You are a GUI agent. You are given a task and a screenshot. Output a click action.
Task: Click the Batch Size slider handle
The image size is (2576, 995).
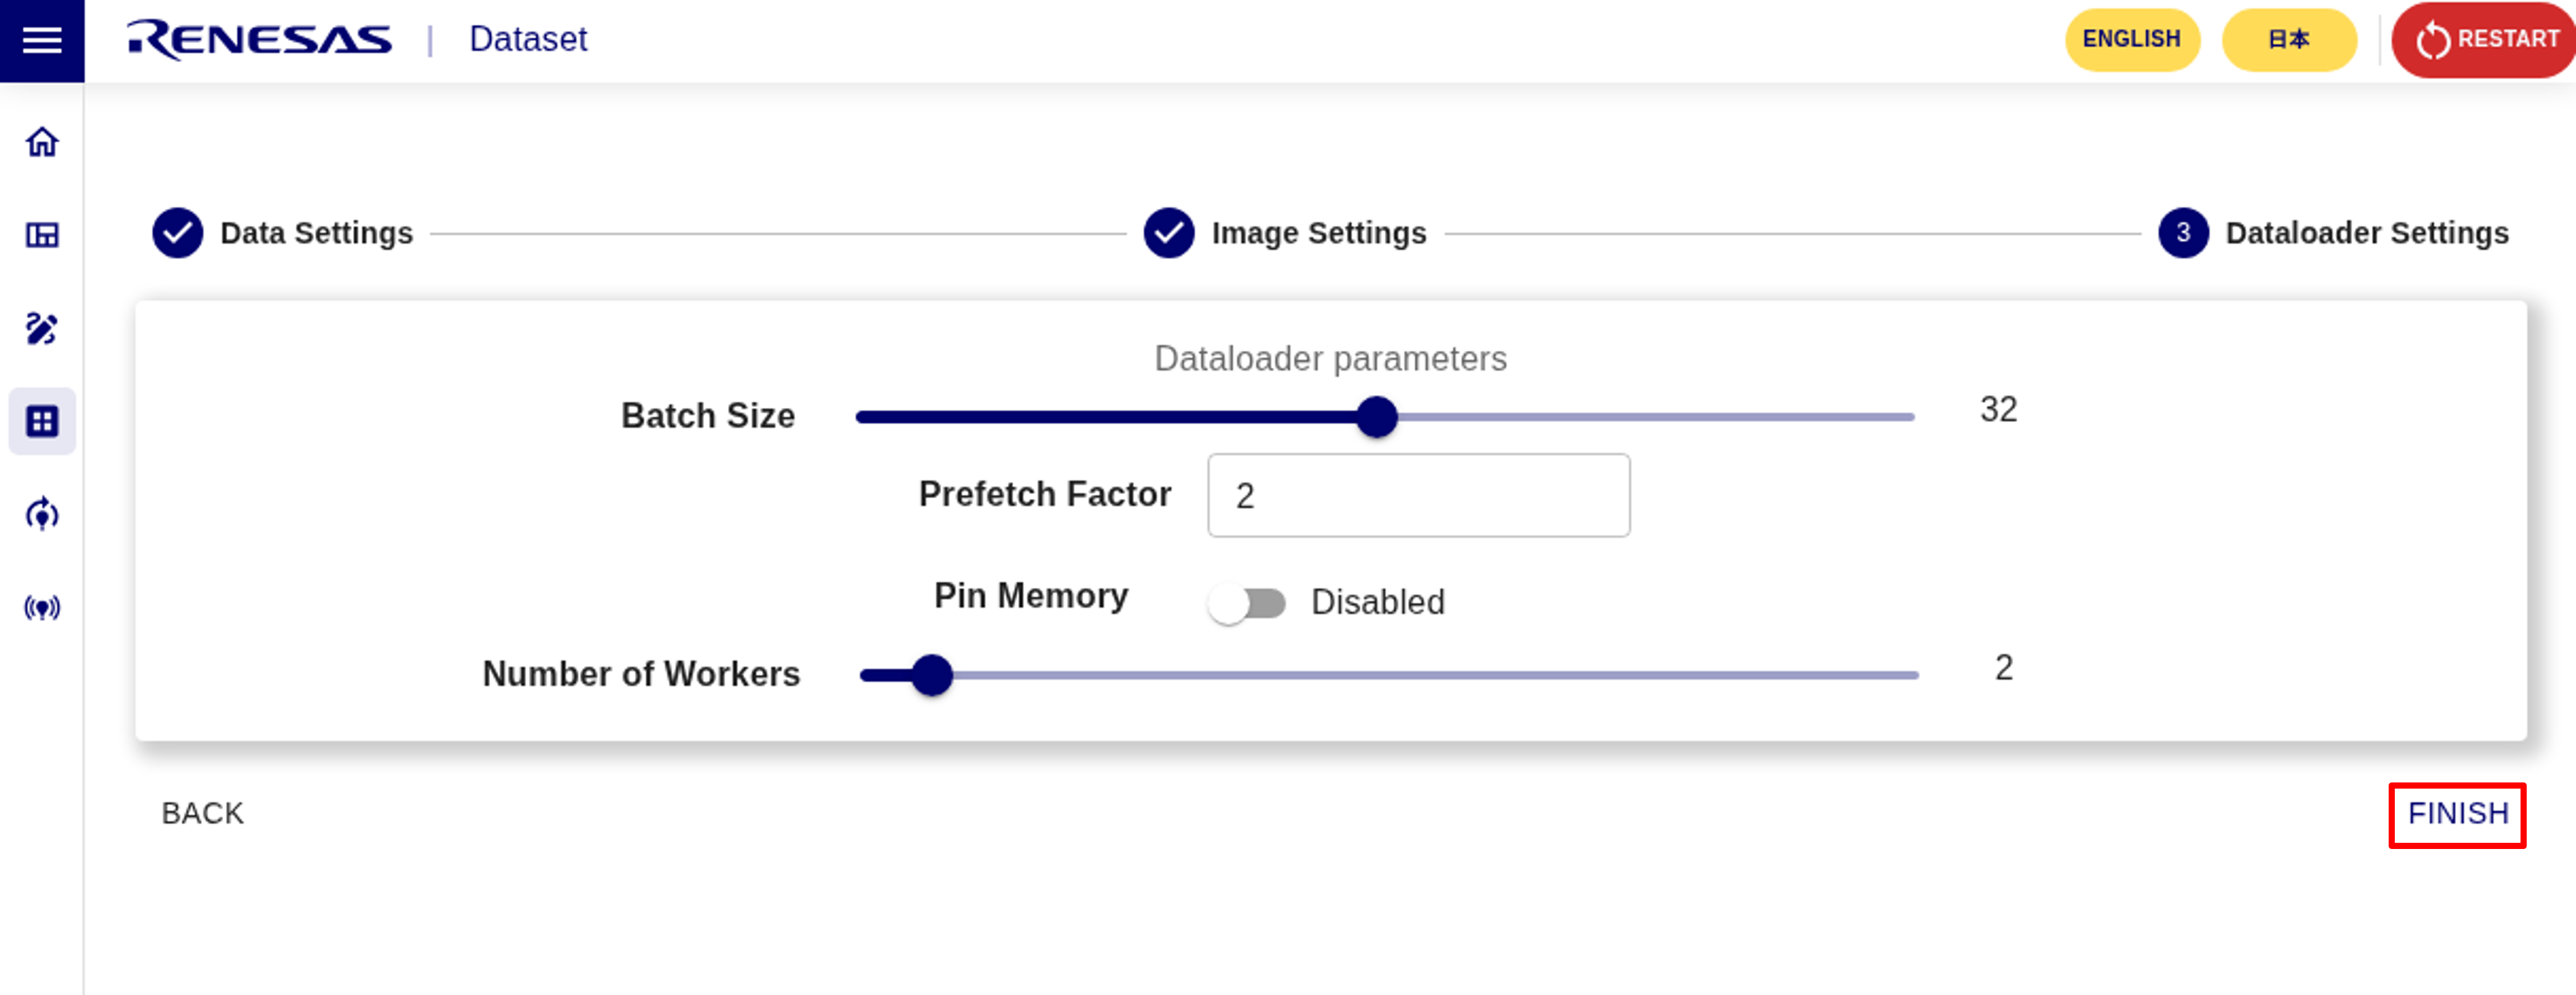(1376, 417)
